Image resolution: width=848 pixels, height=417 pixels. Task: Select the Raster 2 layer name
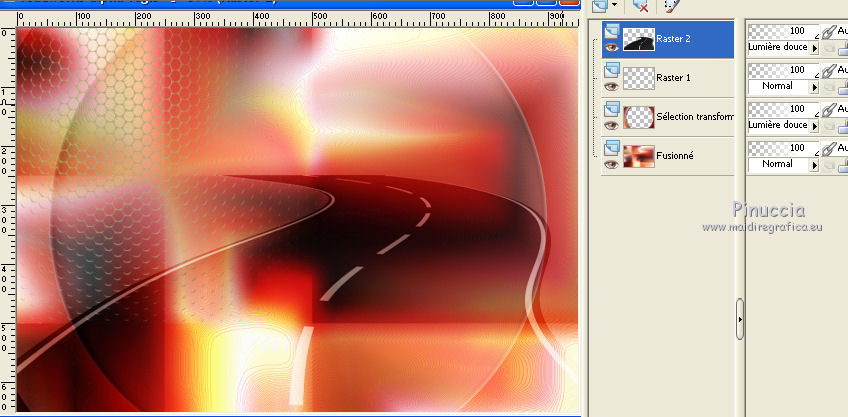coord(673,39)
